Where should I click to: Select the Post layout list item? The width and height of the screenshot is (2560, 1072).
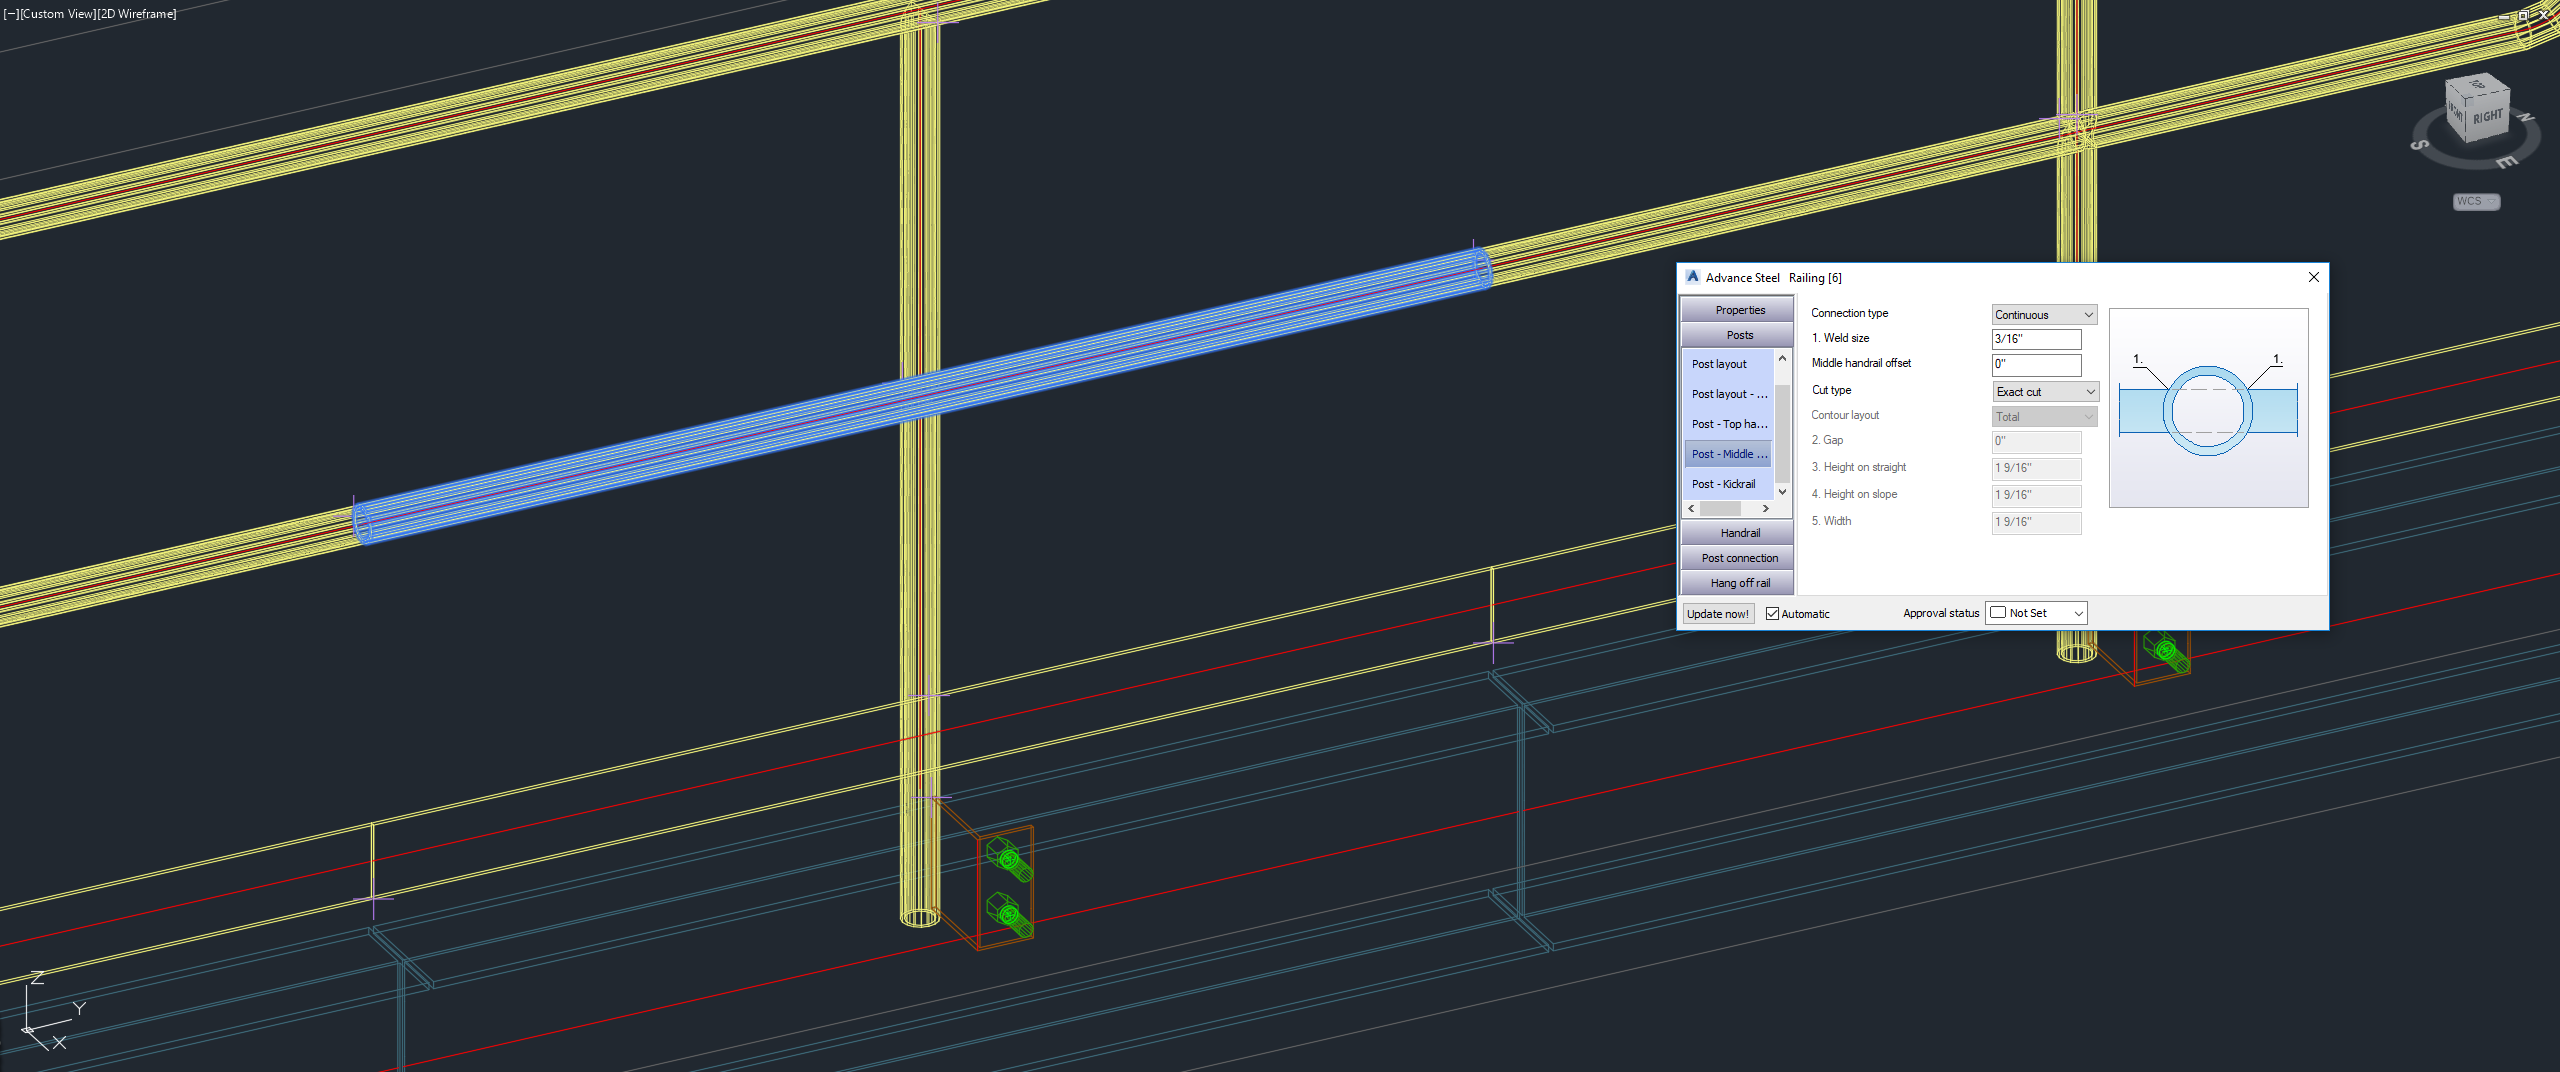coord(1729,364)
